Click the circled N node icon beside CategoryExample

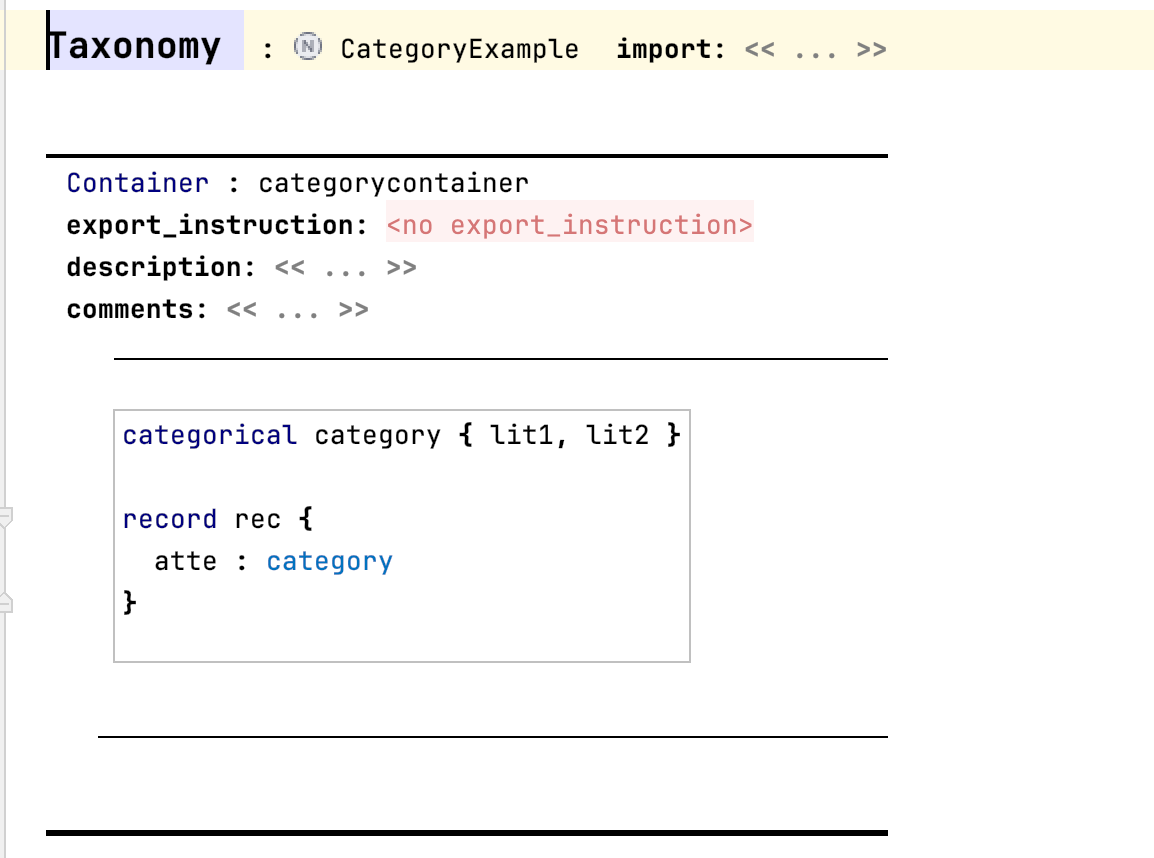point(304,46)
